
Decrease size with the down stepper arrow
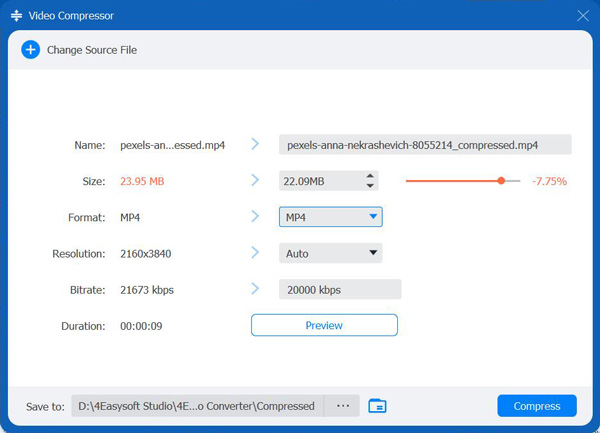[x=370, y=186]
